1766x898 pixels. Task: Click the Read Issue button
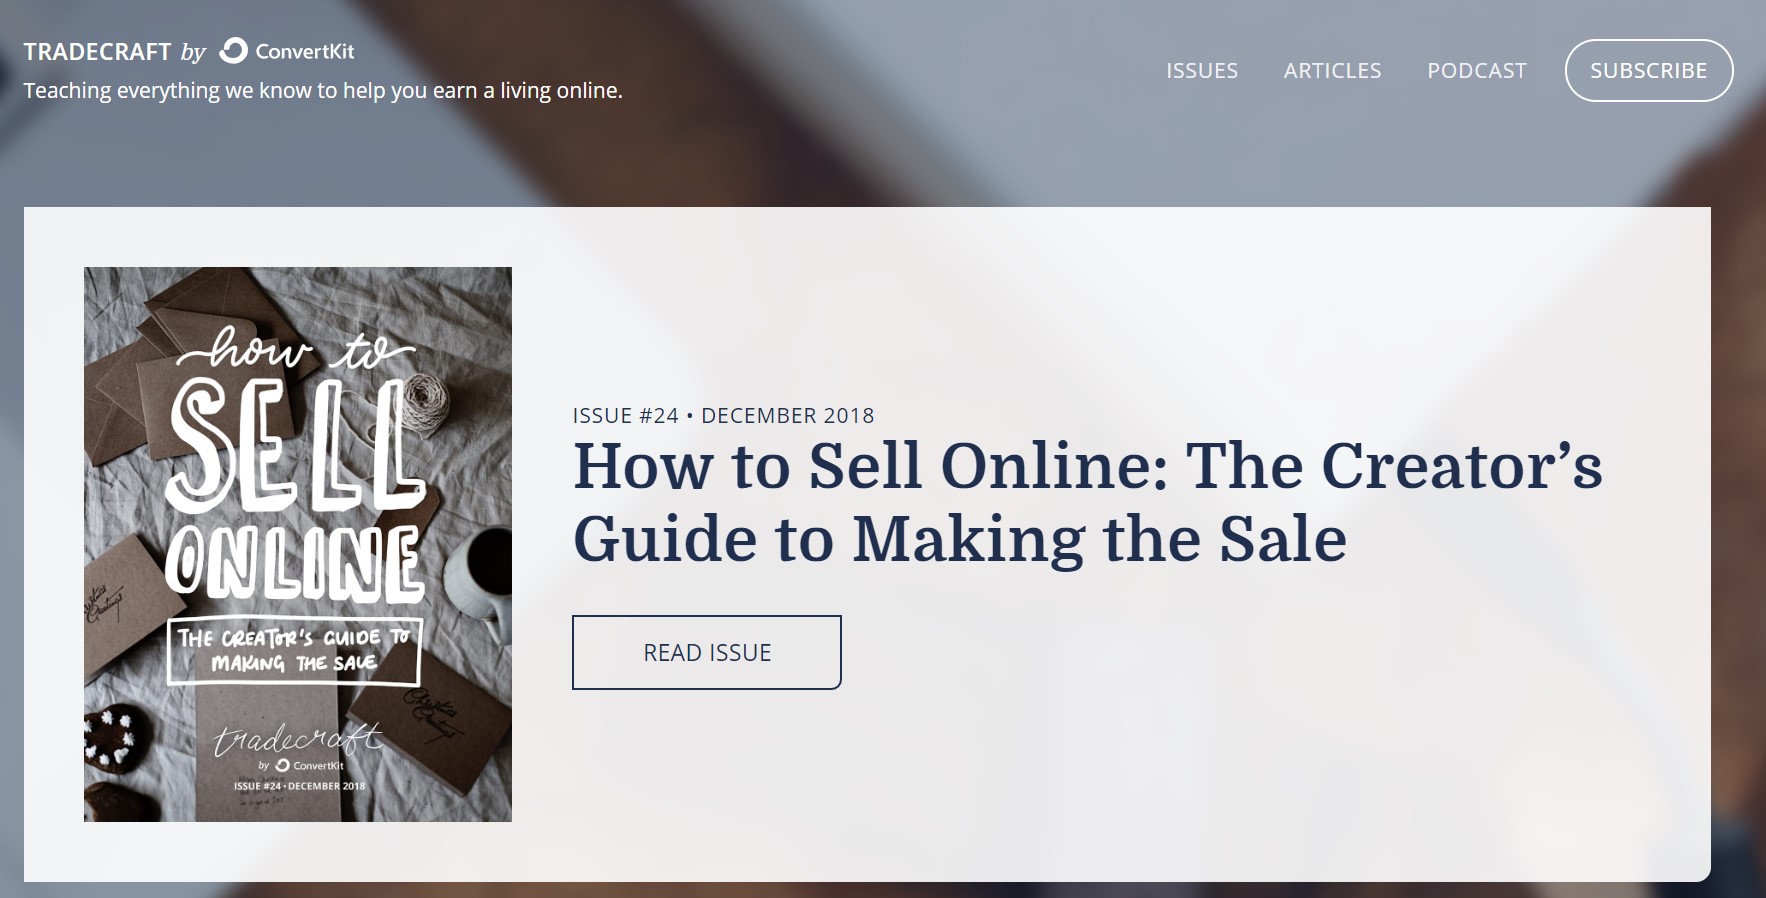pyautogui.click(x=707, y=652)
